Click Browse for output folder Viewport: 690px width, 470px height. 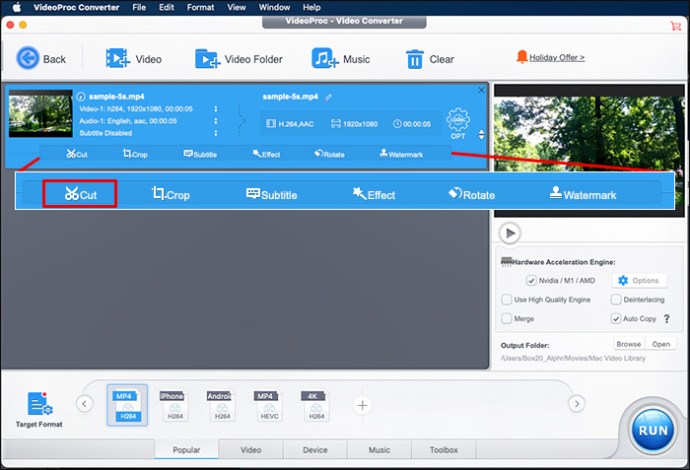click(x=628, y=344)
